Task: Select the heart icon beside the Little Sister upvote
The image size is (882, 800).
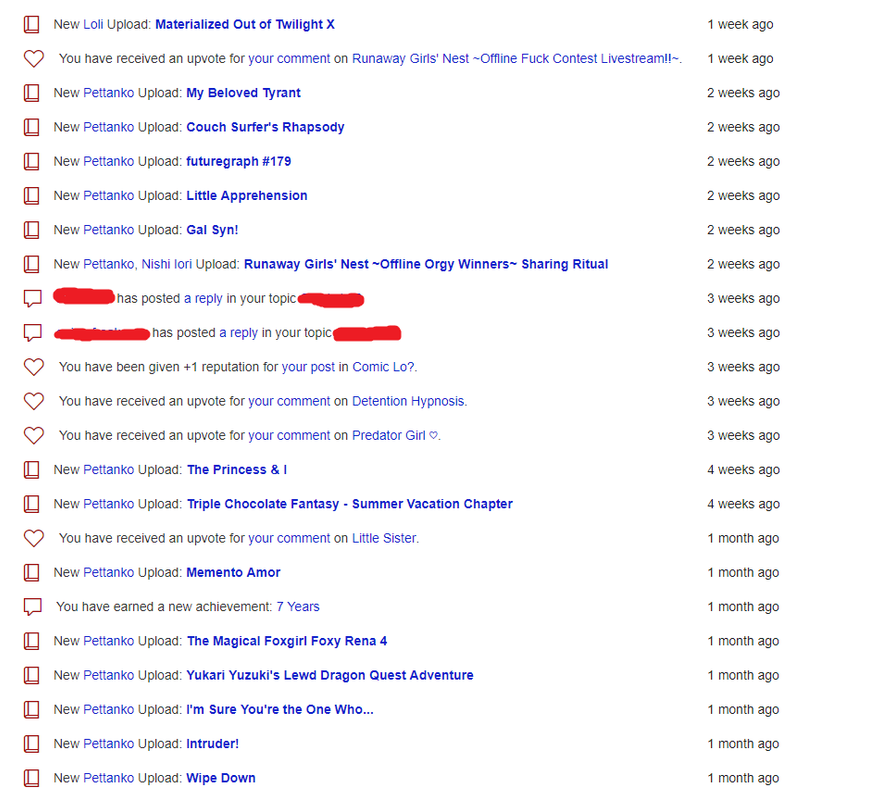Action: point(34,538)
